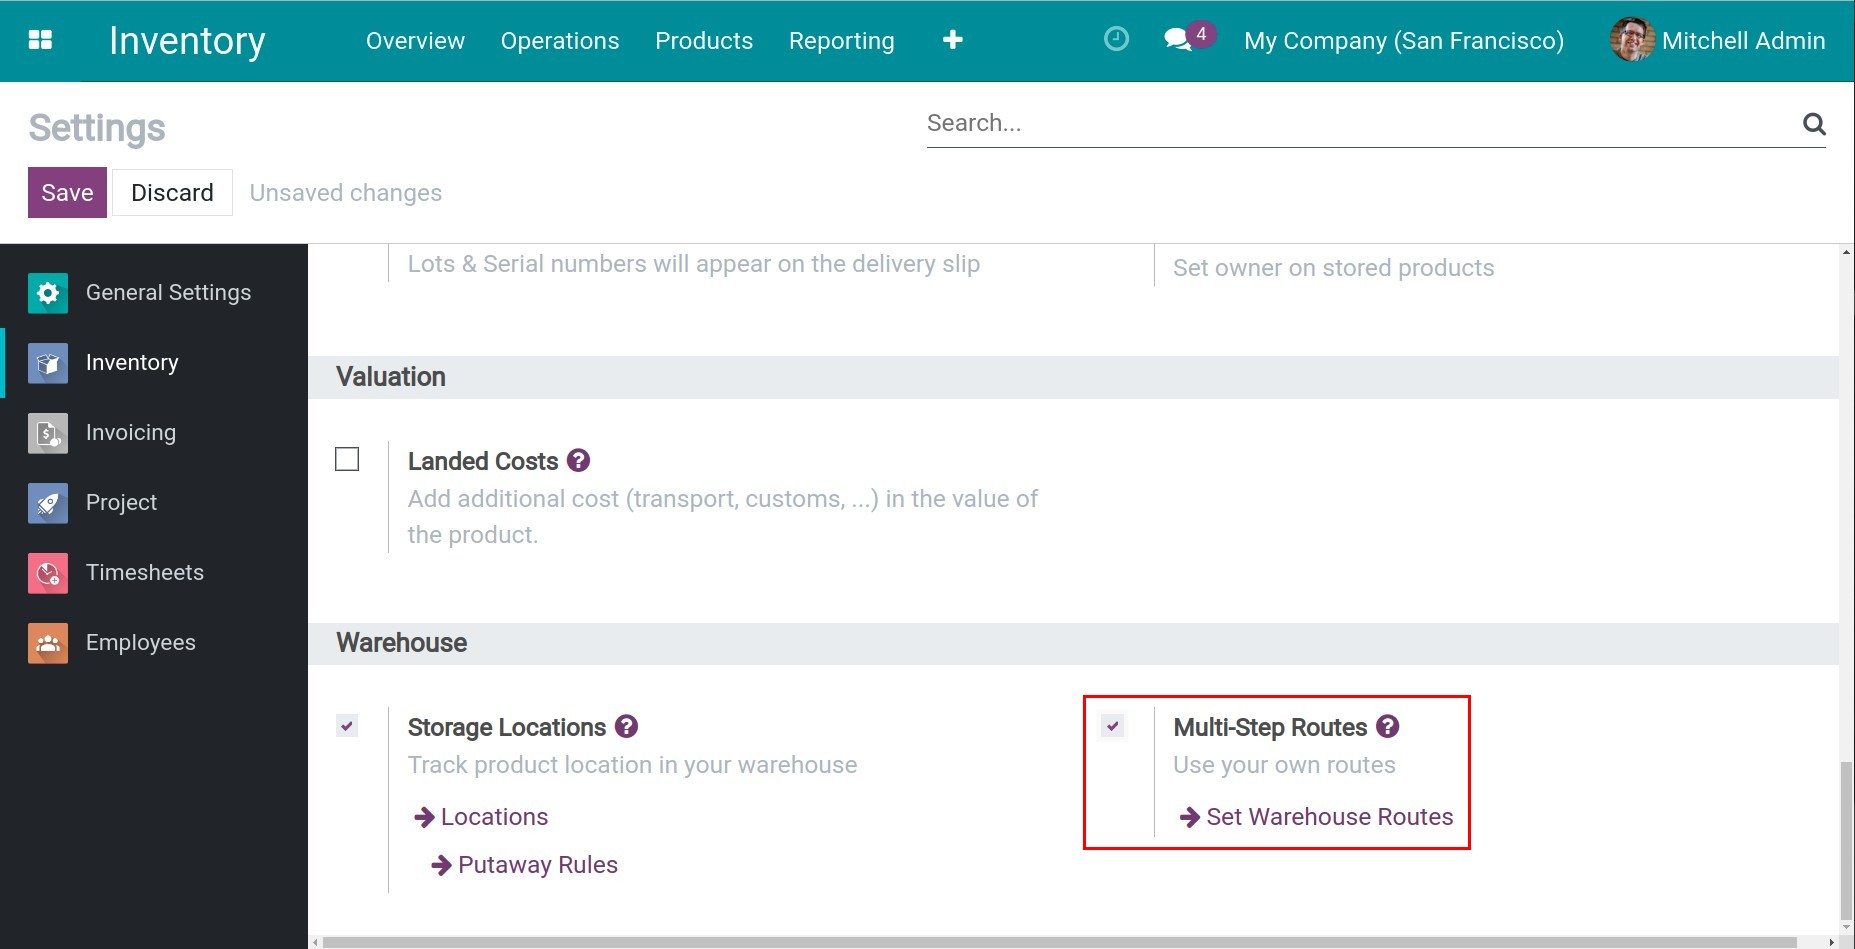The height and width of the screenshot is (949, 1855).
Task: Discard the unsaved changes
Action: coord(172,193)
